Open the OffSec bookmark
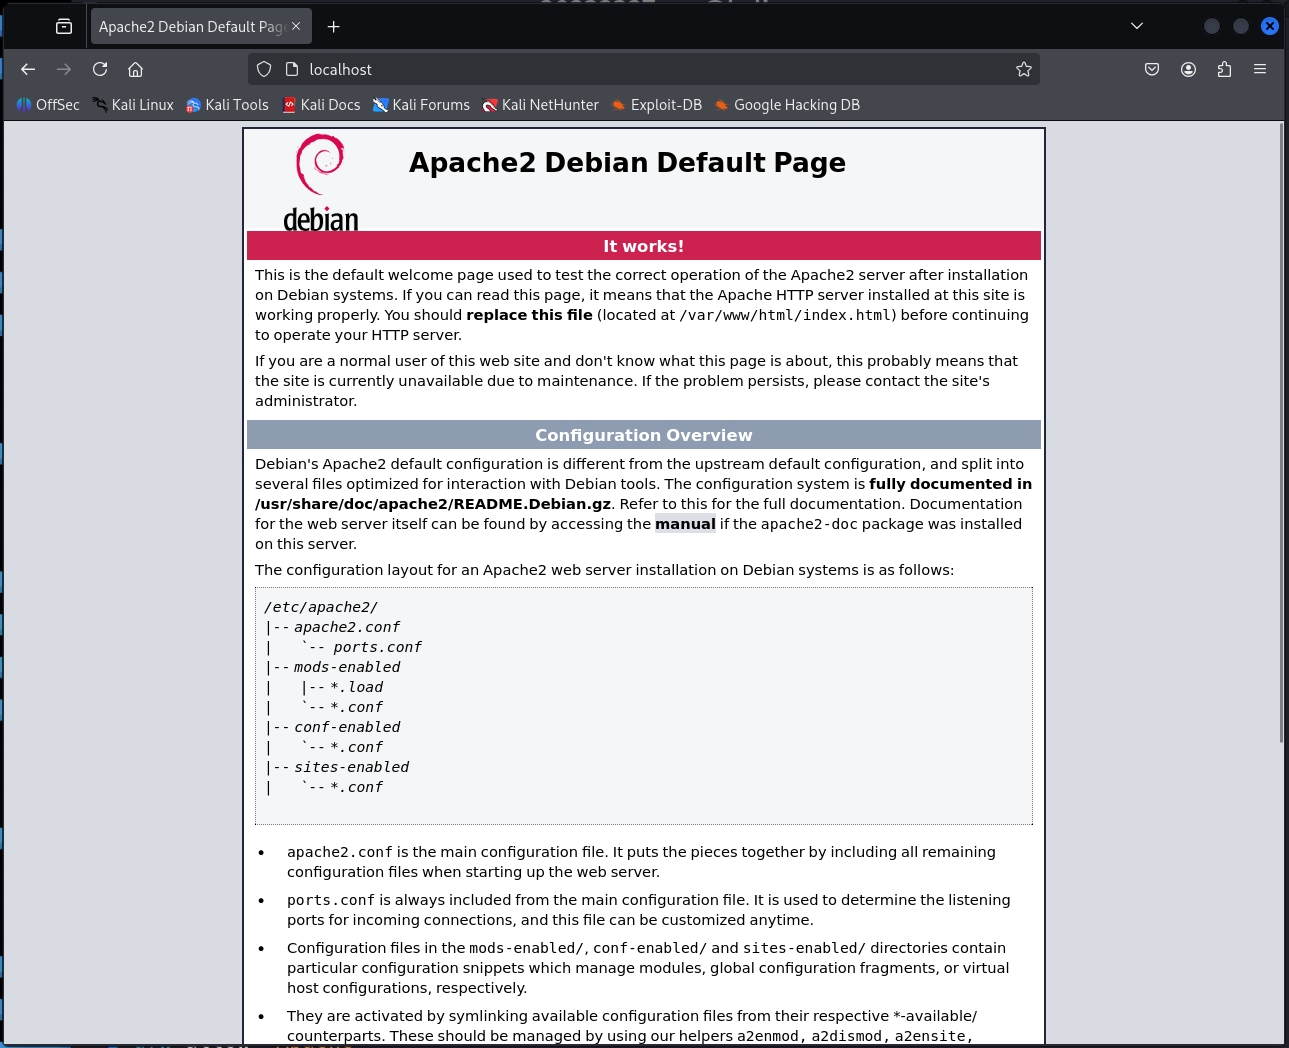Screen dimensions: 1289x1048 (48, 105)
